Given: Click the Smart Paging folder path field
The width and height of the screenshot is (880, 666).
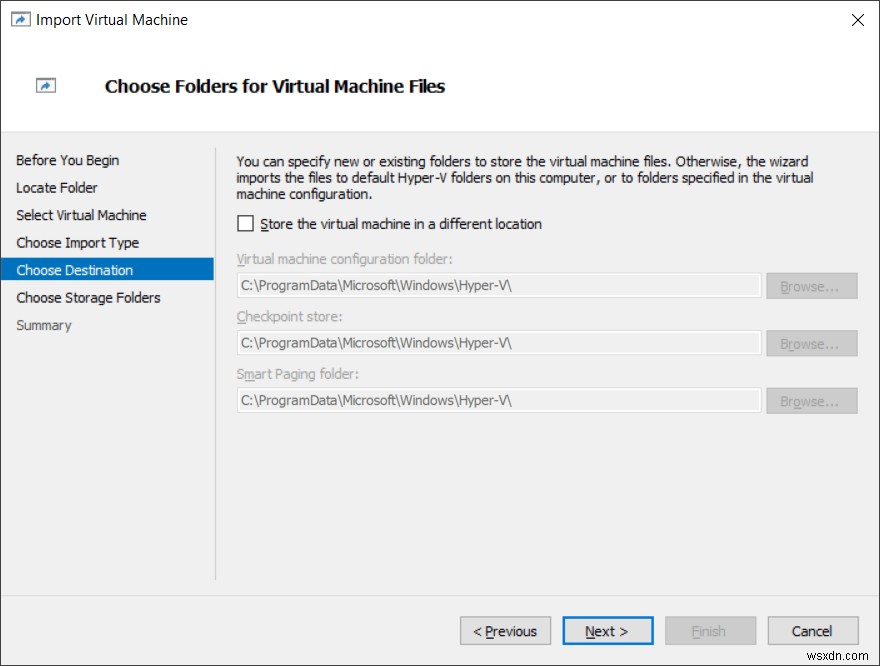Looking at the screenshot, I should click(498, 401).
